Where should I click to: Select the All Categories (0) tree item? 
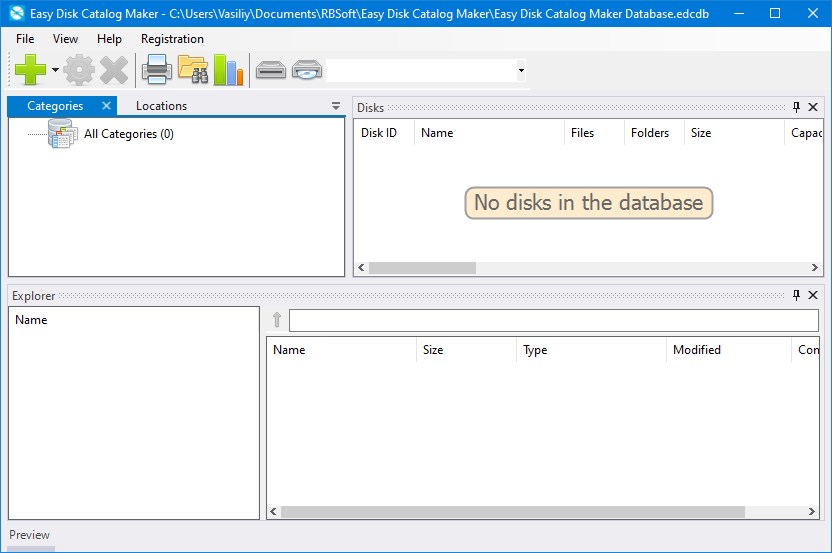click(x=128, y=134)
